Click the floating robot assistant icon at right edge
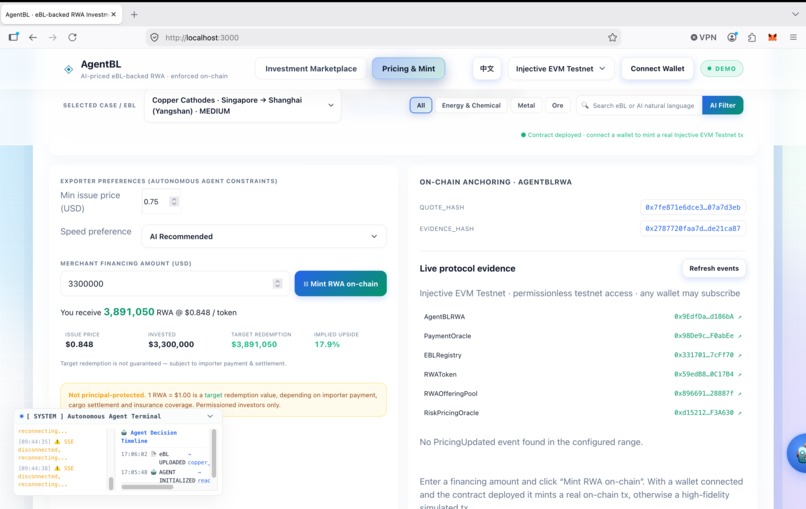806x509 pixels. coord(798,453)
